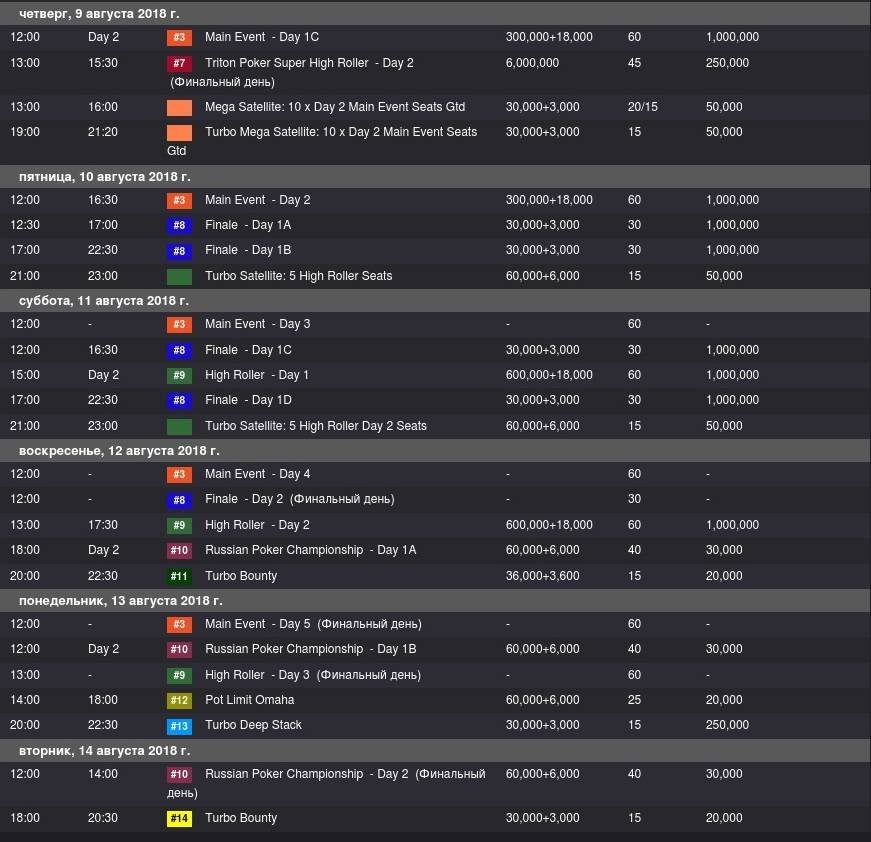This screenshot has width=871, height=842.
Task: Click the Main Event Day 5 final day row
Action: (312, 624)
